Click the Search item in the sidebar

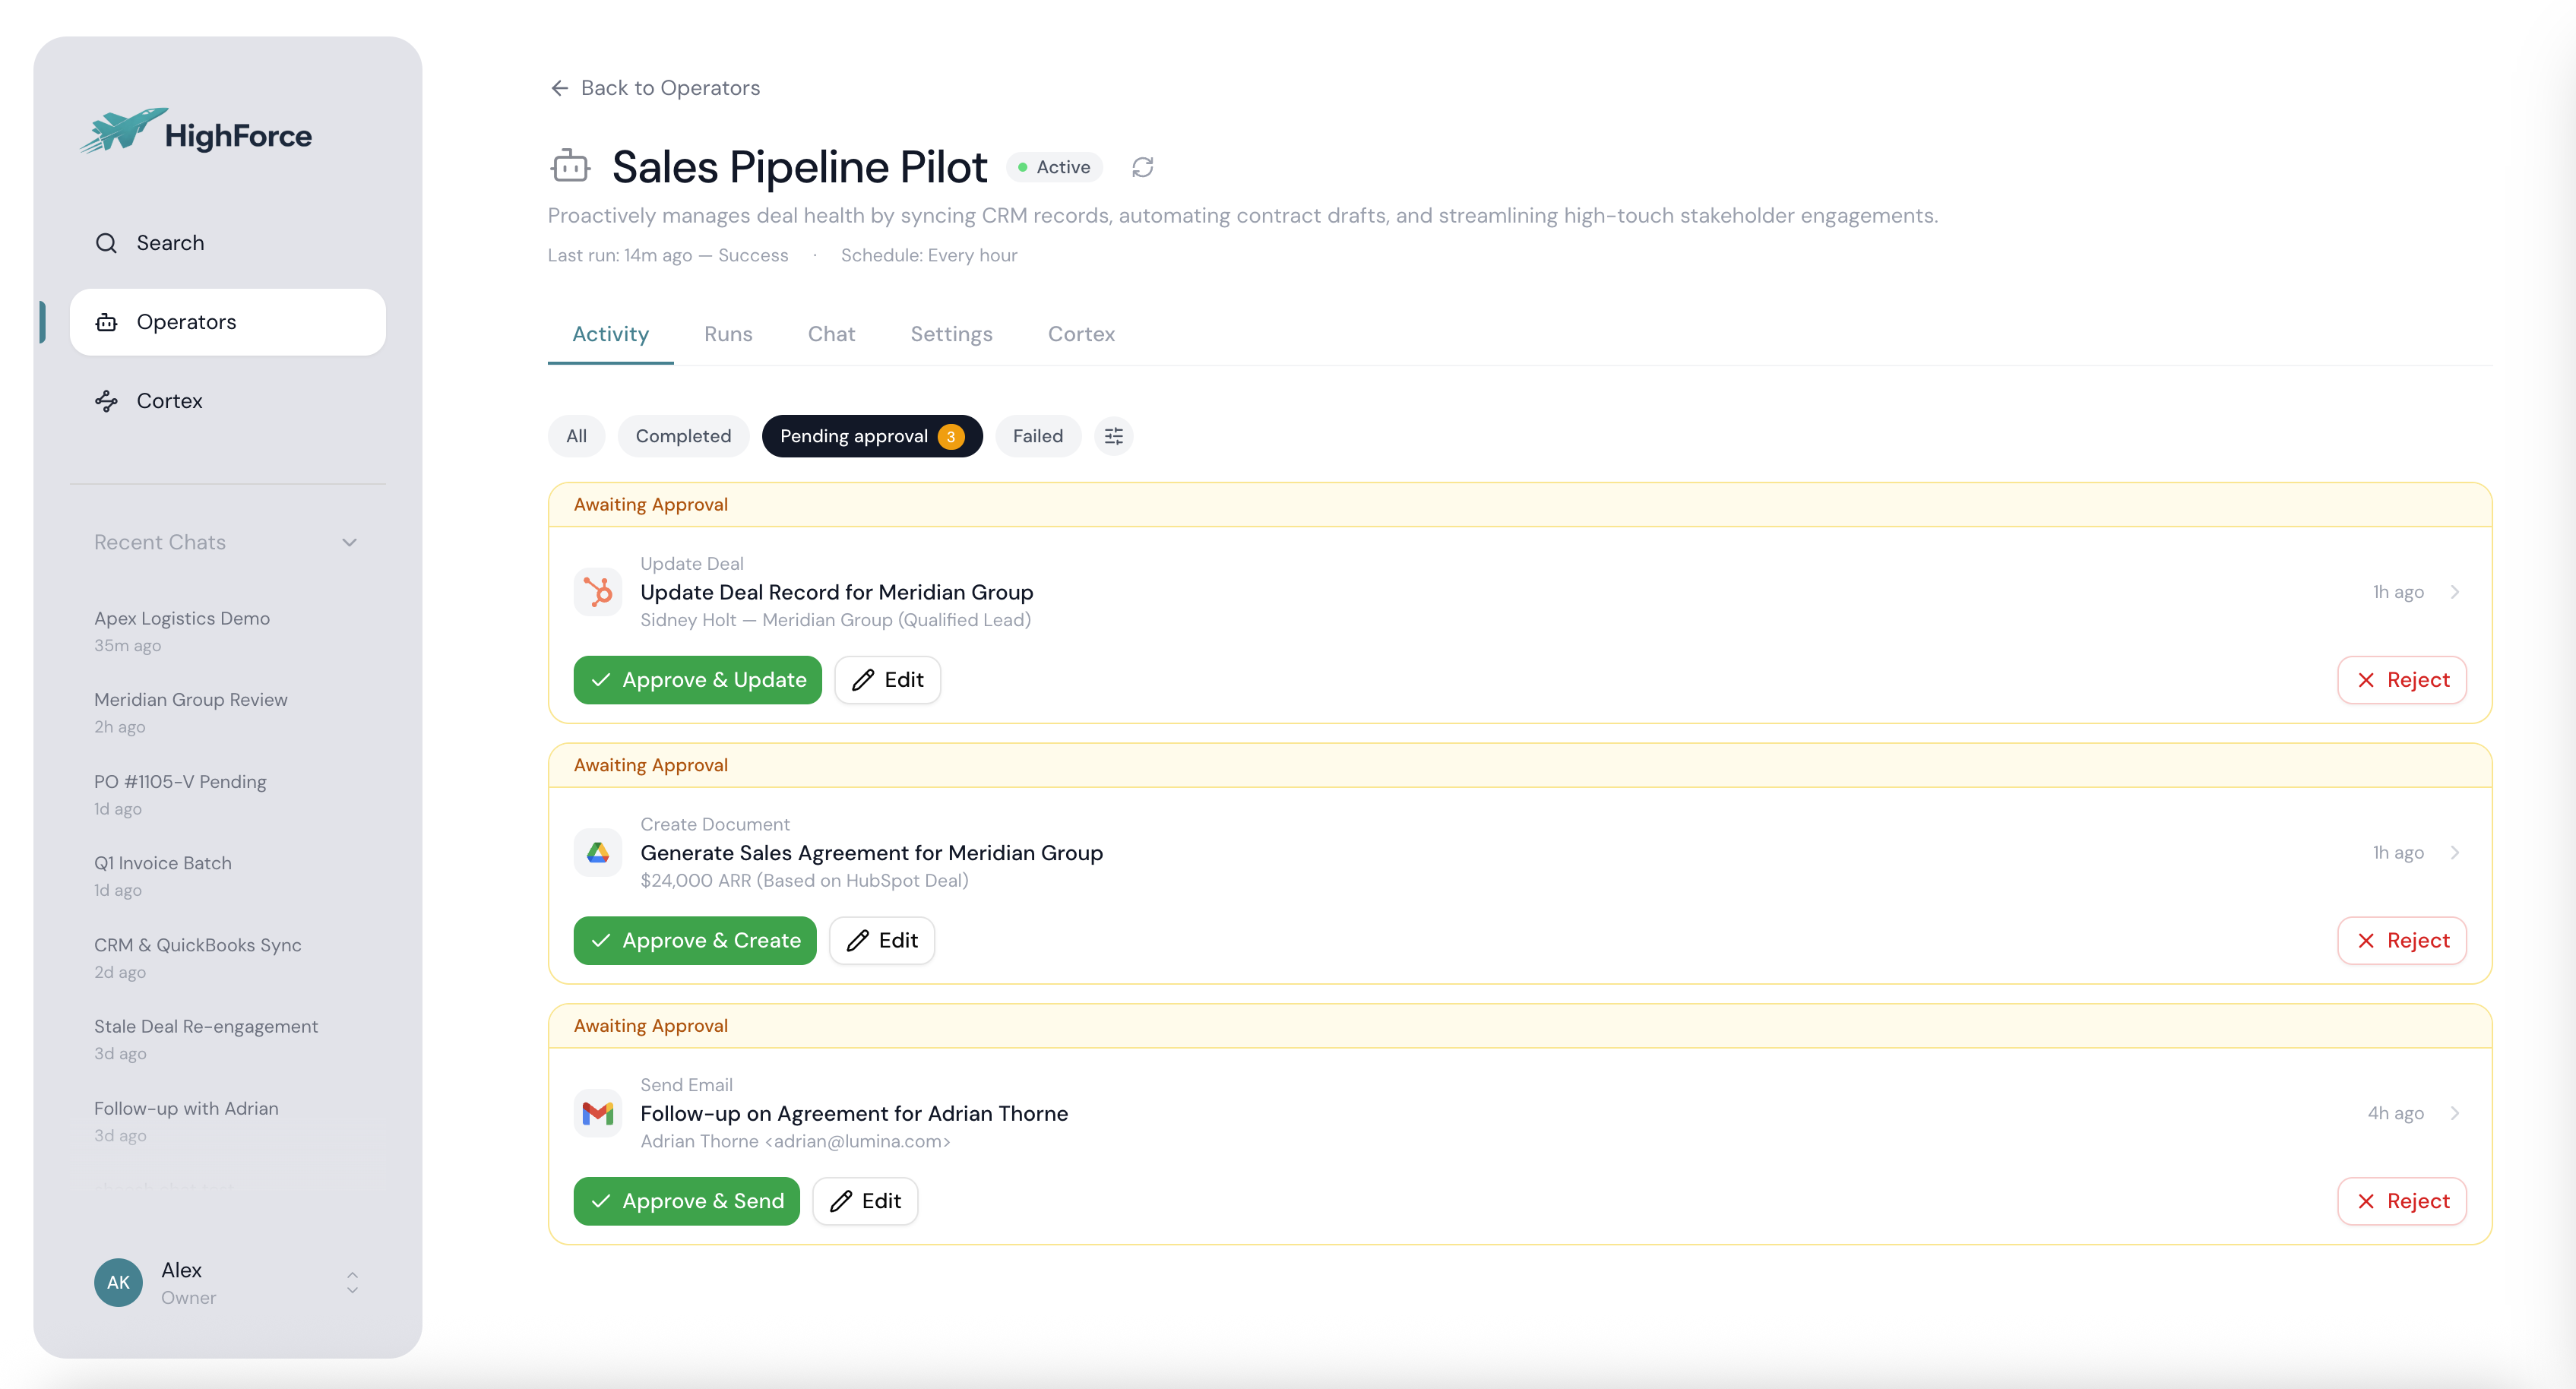(x=169, y=243)
